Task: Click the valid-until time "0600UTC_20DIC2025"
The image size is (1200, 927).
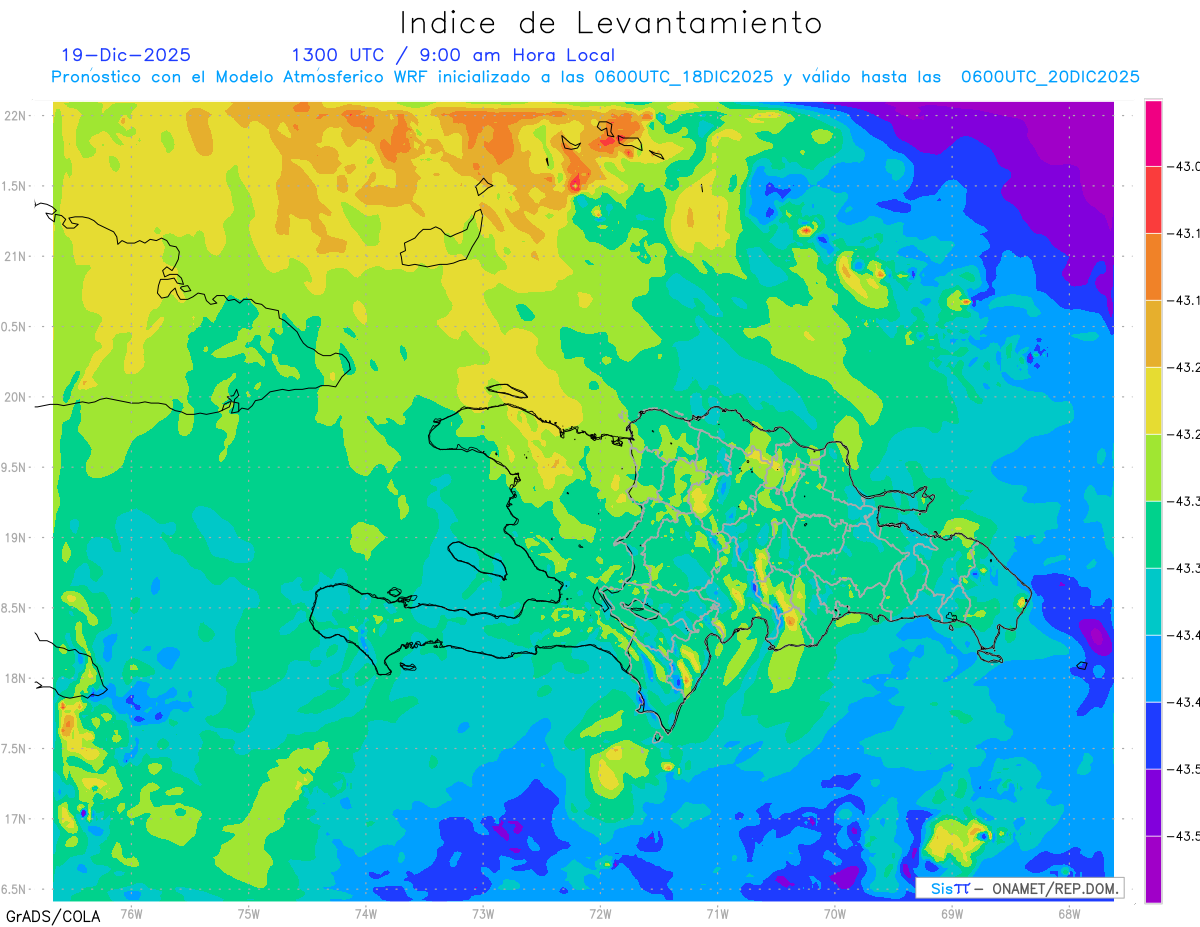Action: (1050, 77)
